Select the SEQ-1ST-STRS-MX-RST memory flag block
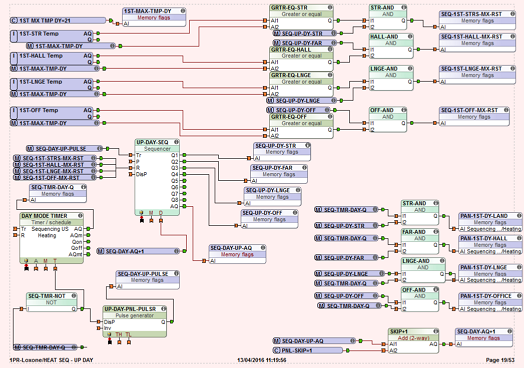This screenshot has height=368, width=524. pyautogui.click(x=477, y=20)
